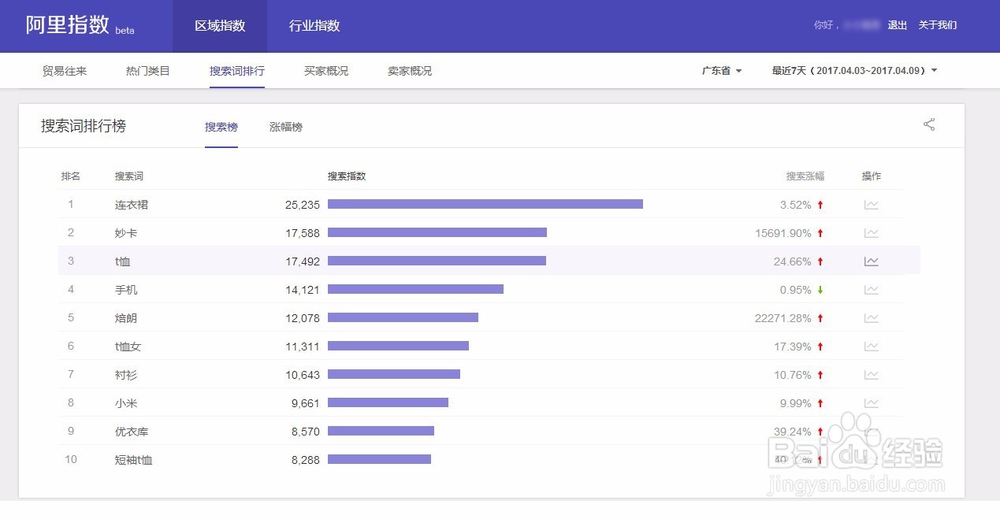
Task: Select the 搜索榜 sub-tab
Action: click(x=221, y=127)
